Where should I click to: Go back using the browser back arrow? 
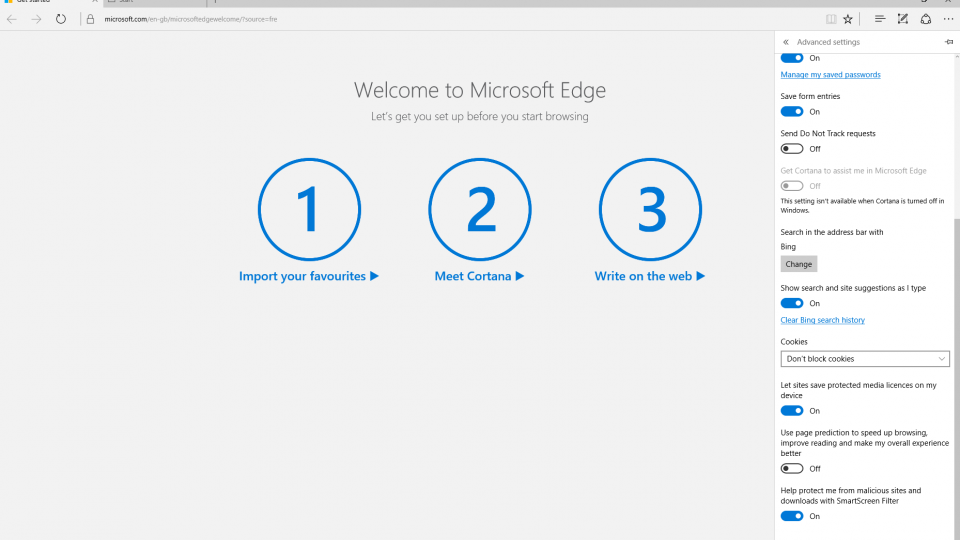[x=12, y=19]
